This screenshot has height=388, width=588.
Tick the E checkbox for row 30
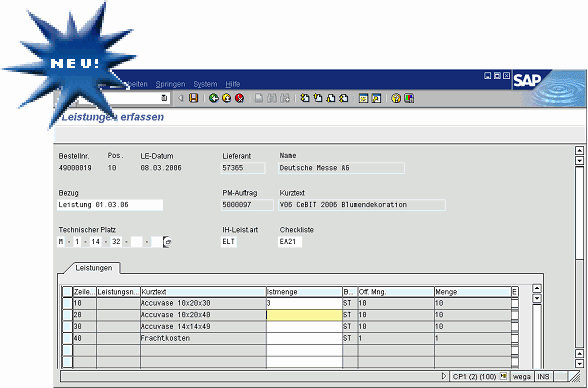point(515,327)
